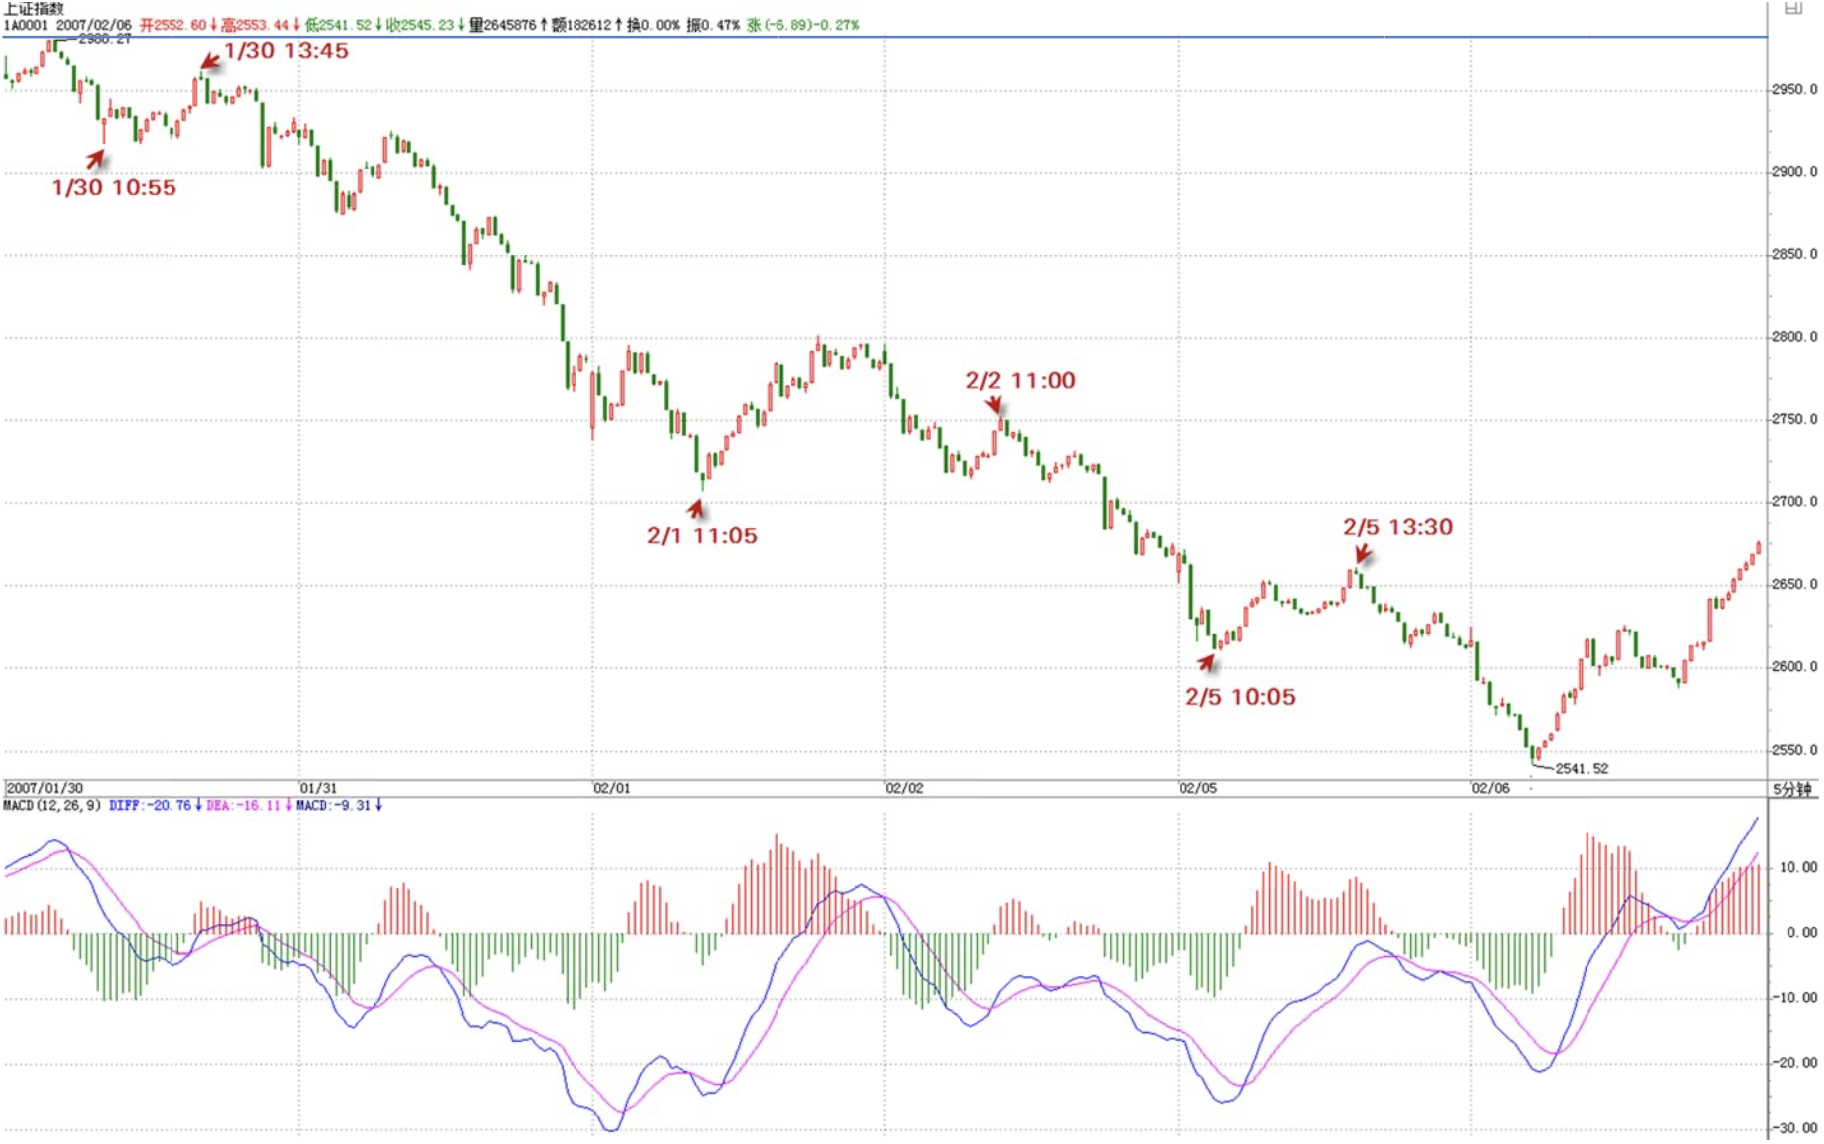
Task: Click the red arrow at 2/2 11:00
Action: coord(993,403)
